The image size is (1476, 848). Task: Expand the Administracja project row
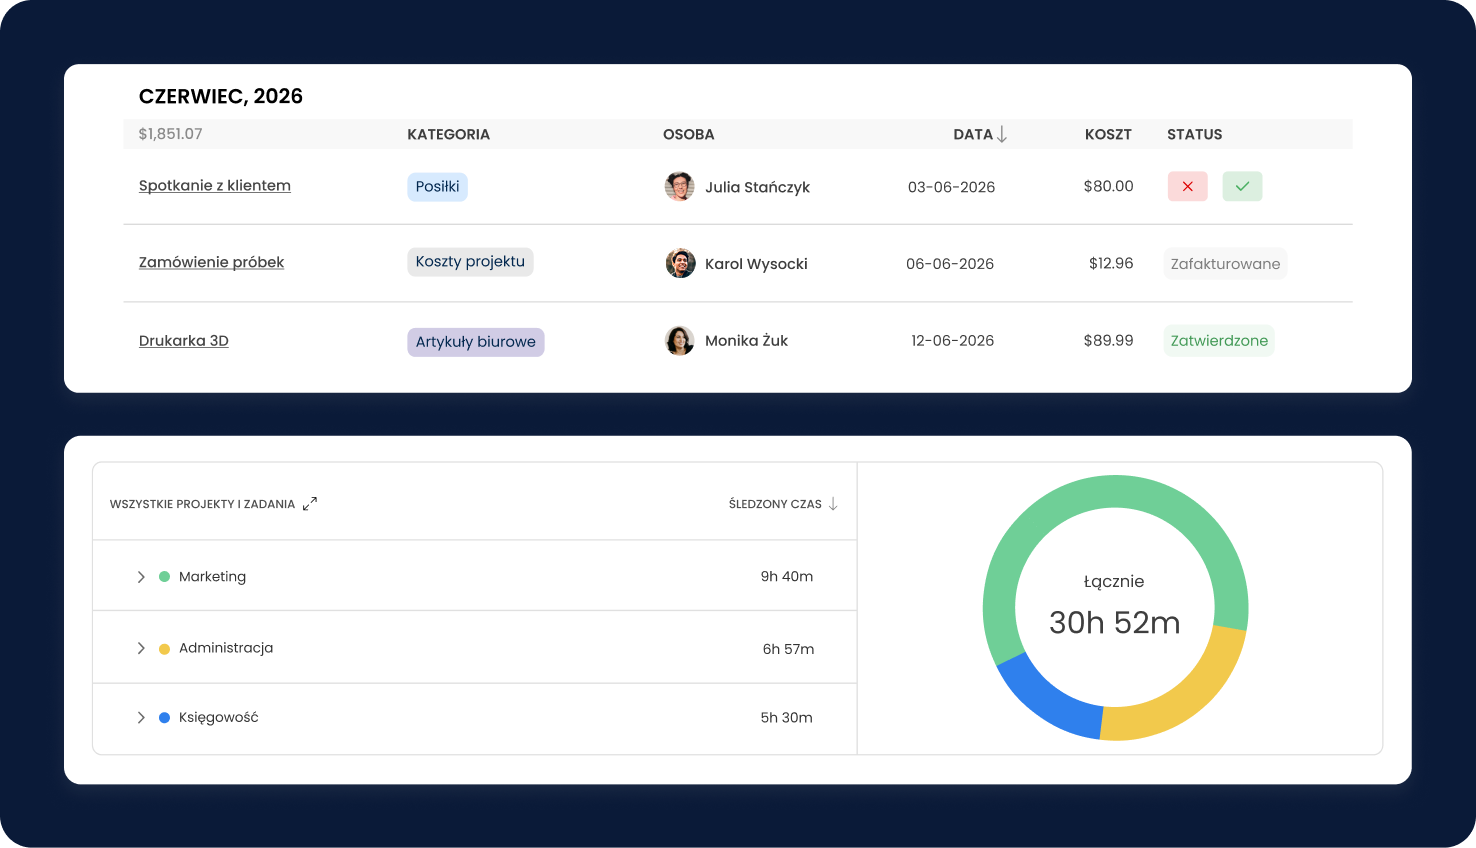[141, 648]
